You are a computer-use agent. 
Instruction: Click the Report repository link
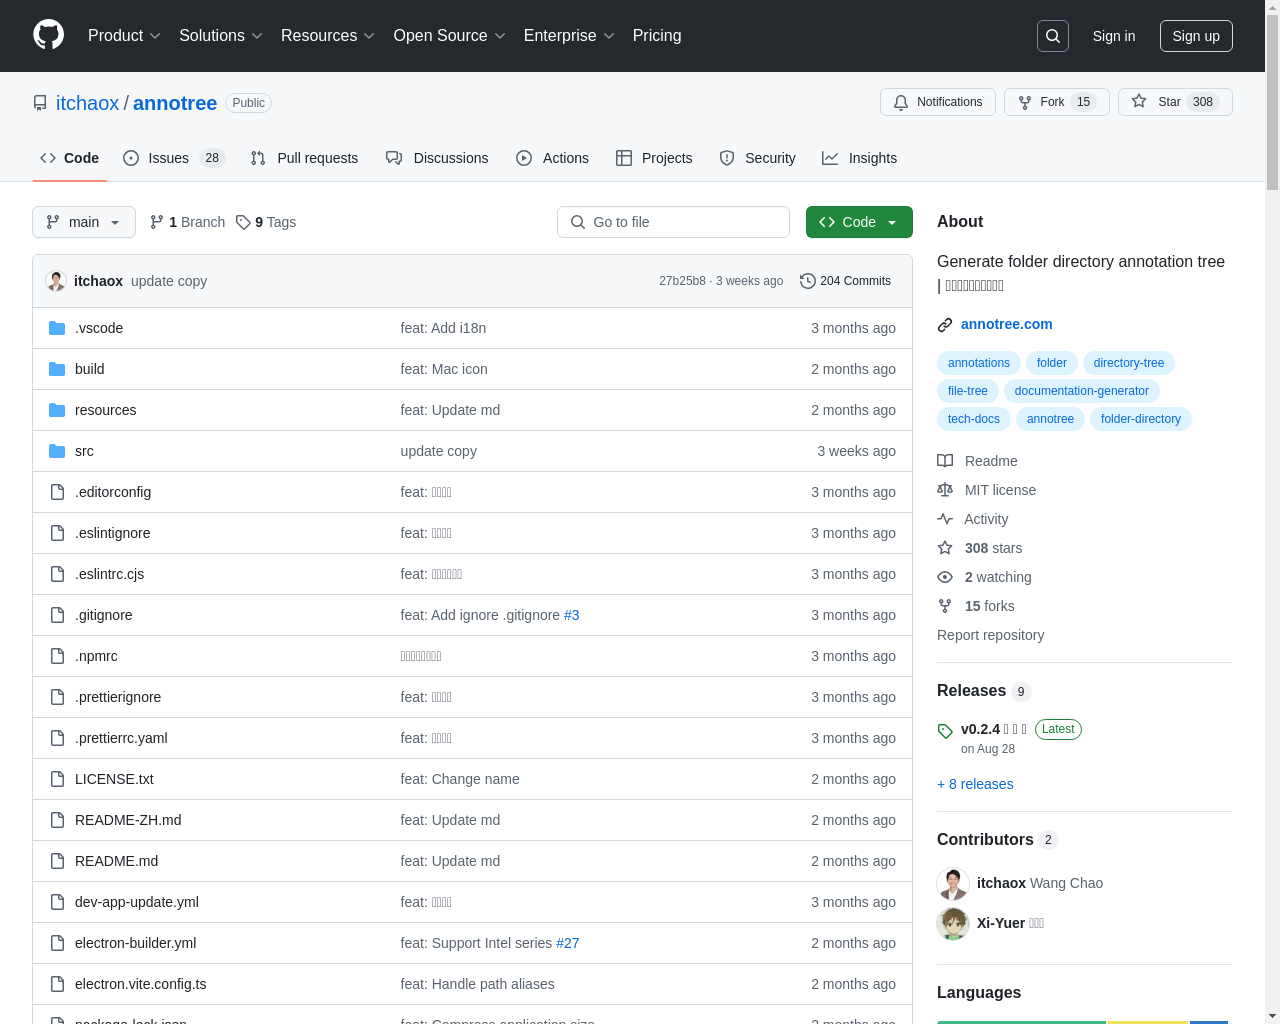(x=990, y=635)
